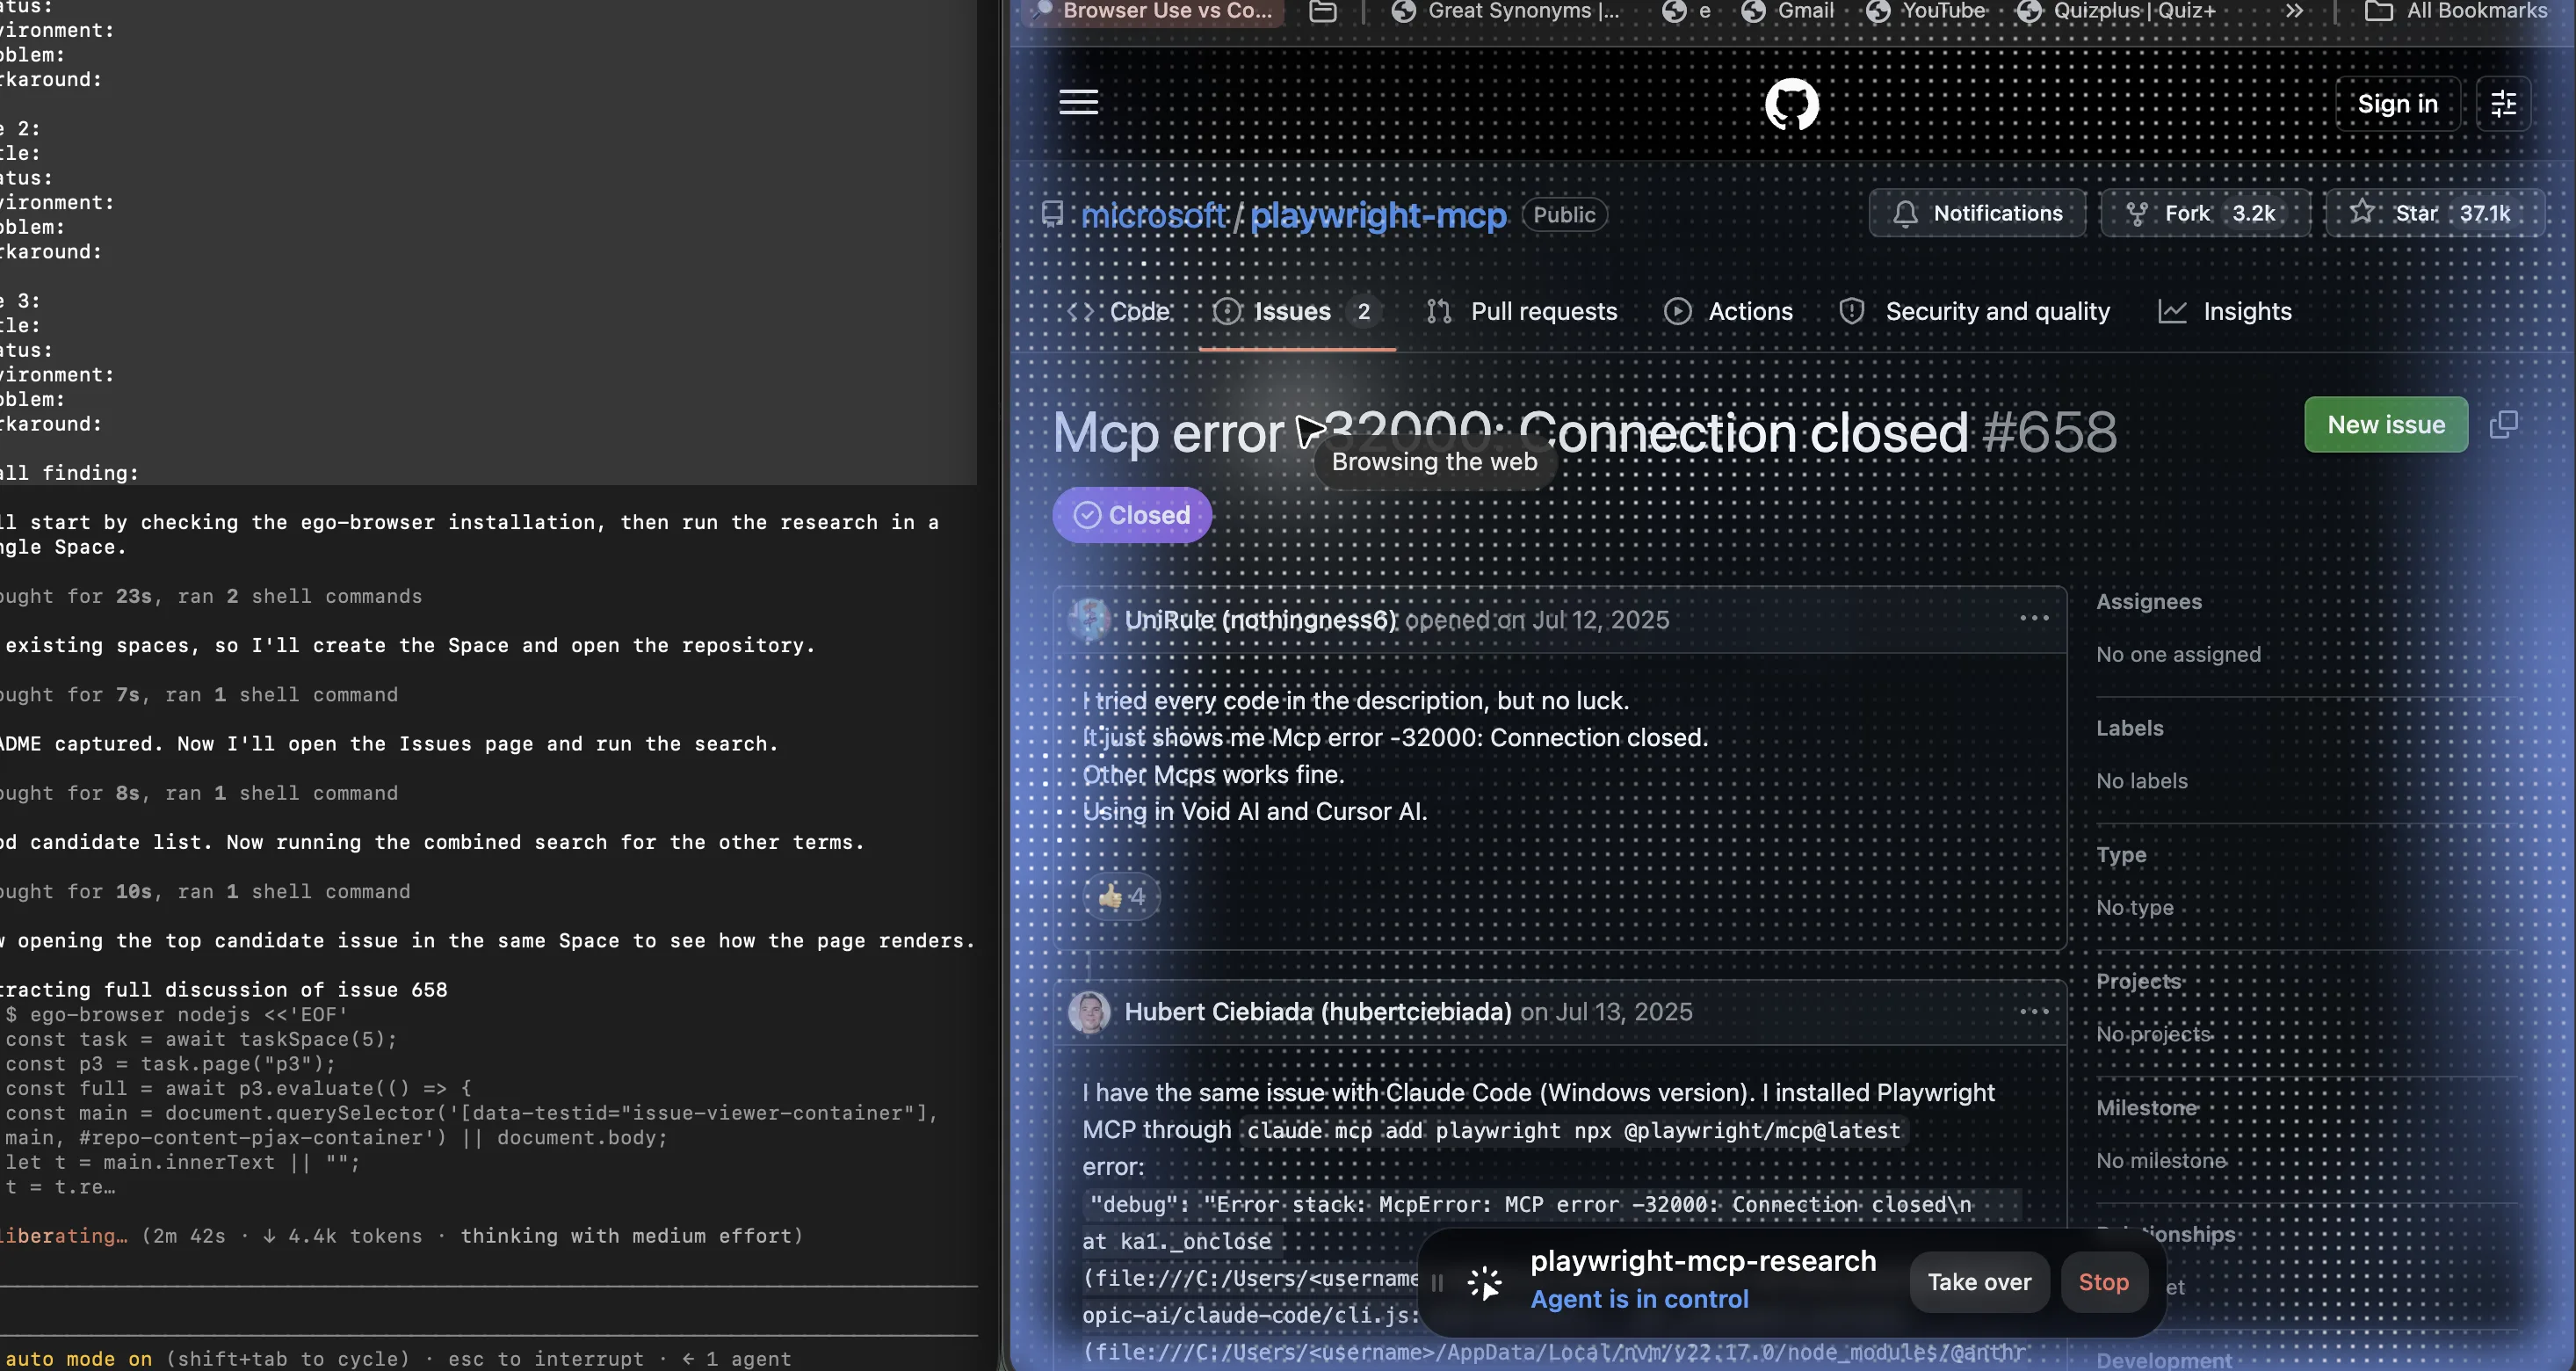Screen dimensions: 2576x1371
Task: Copy issue link icon beside New issue
Action: (x=2503, y=425)
